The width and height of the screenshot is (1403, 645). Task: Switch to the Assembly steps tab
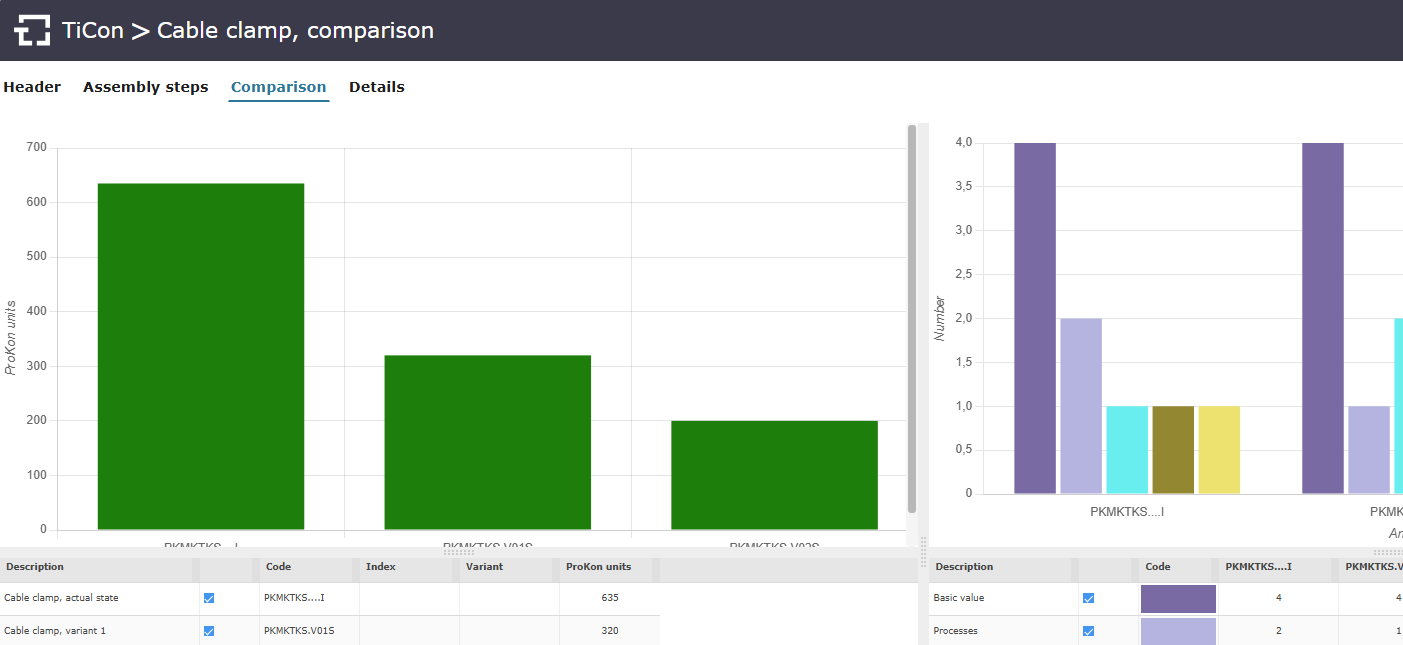pos(145,87)
